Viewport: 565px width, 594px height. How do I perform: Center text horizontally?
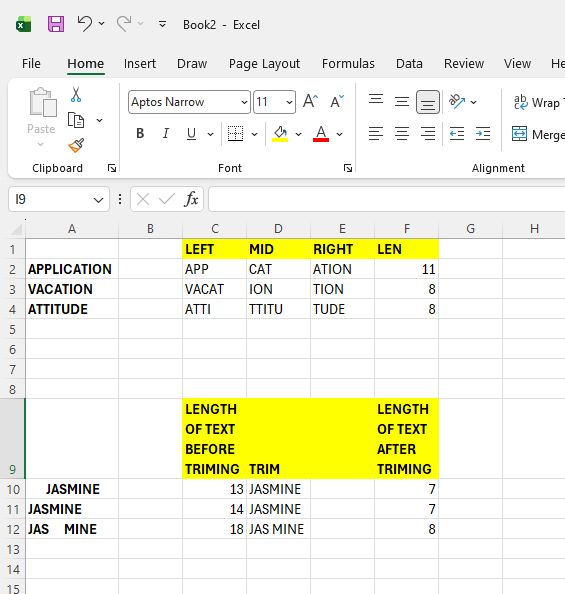click(x=402, y=134)
